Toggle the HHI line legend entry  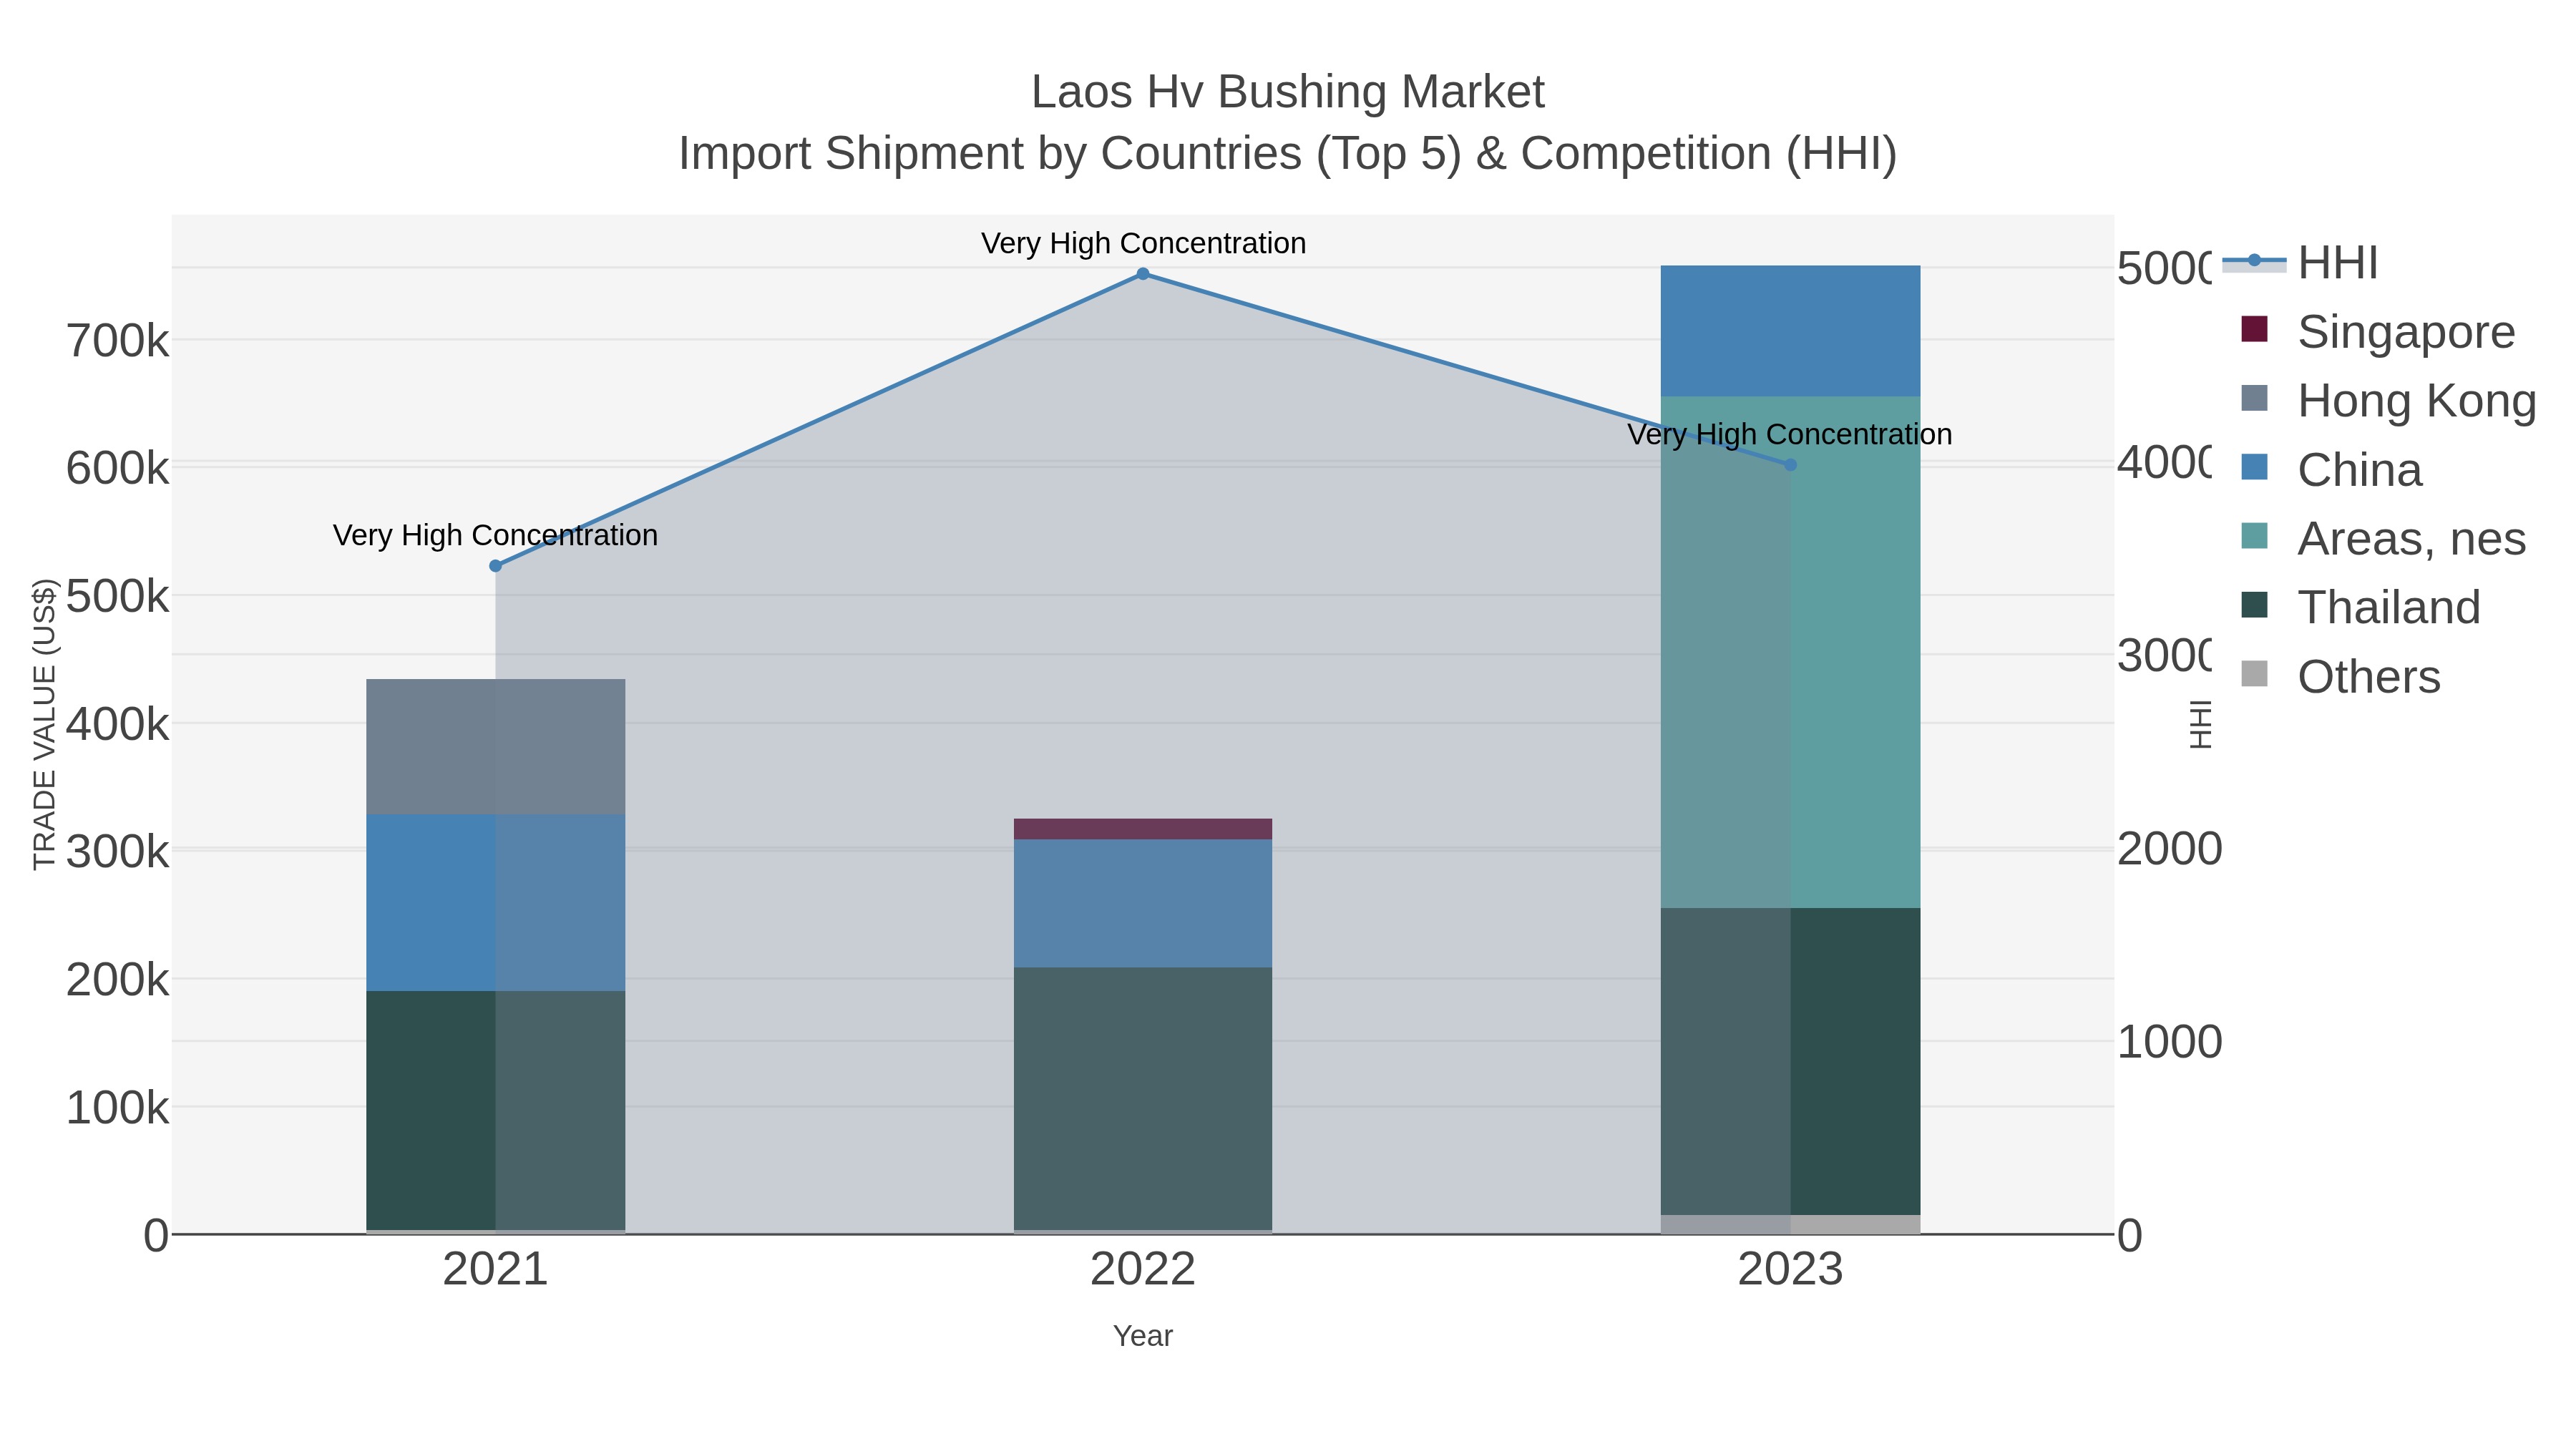point(2300,263)
